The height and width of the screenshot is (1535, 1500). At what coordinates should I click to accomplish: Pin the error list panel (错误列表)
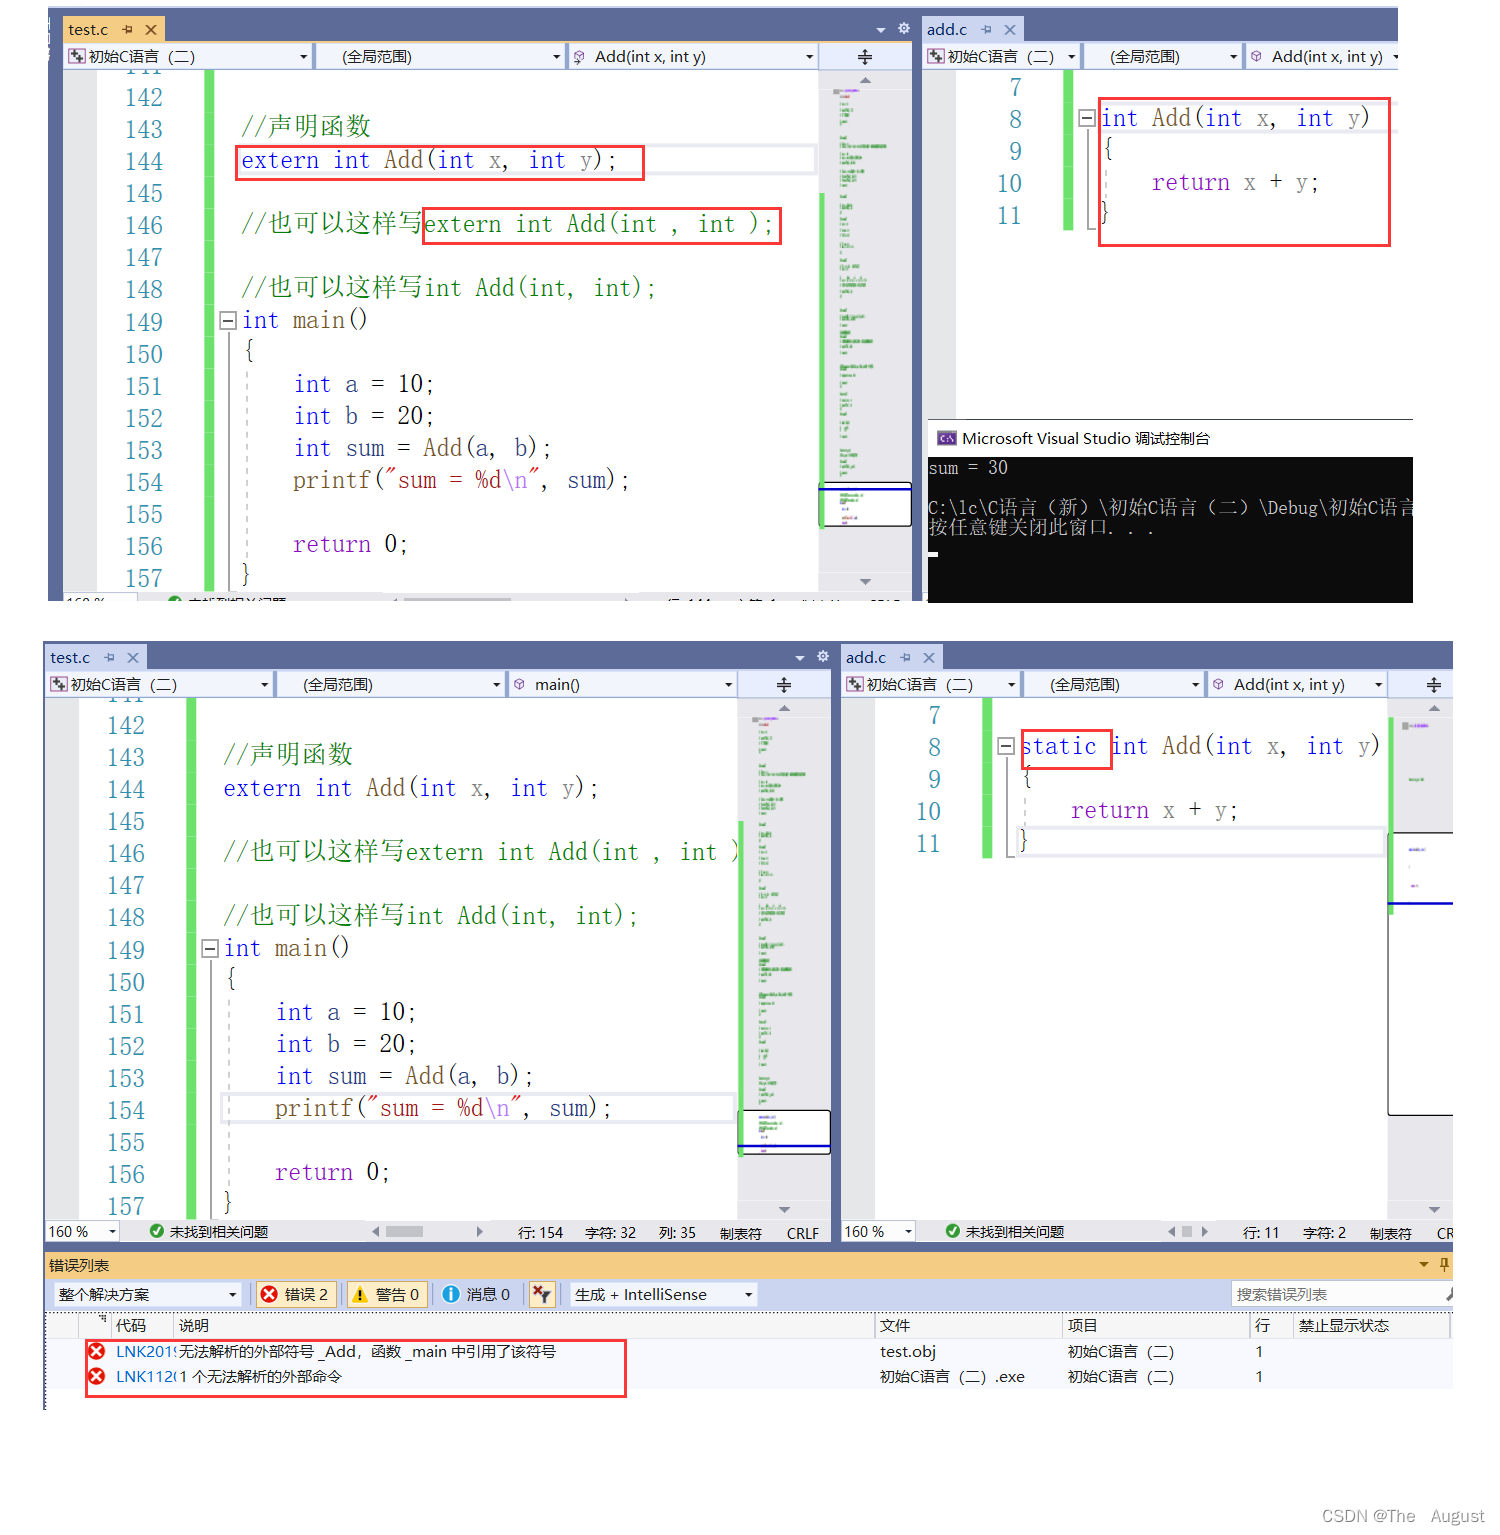[1444, 1265]
